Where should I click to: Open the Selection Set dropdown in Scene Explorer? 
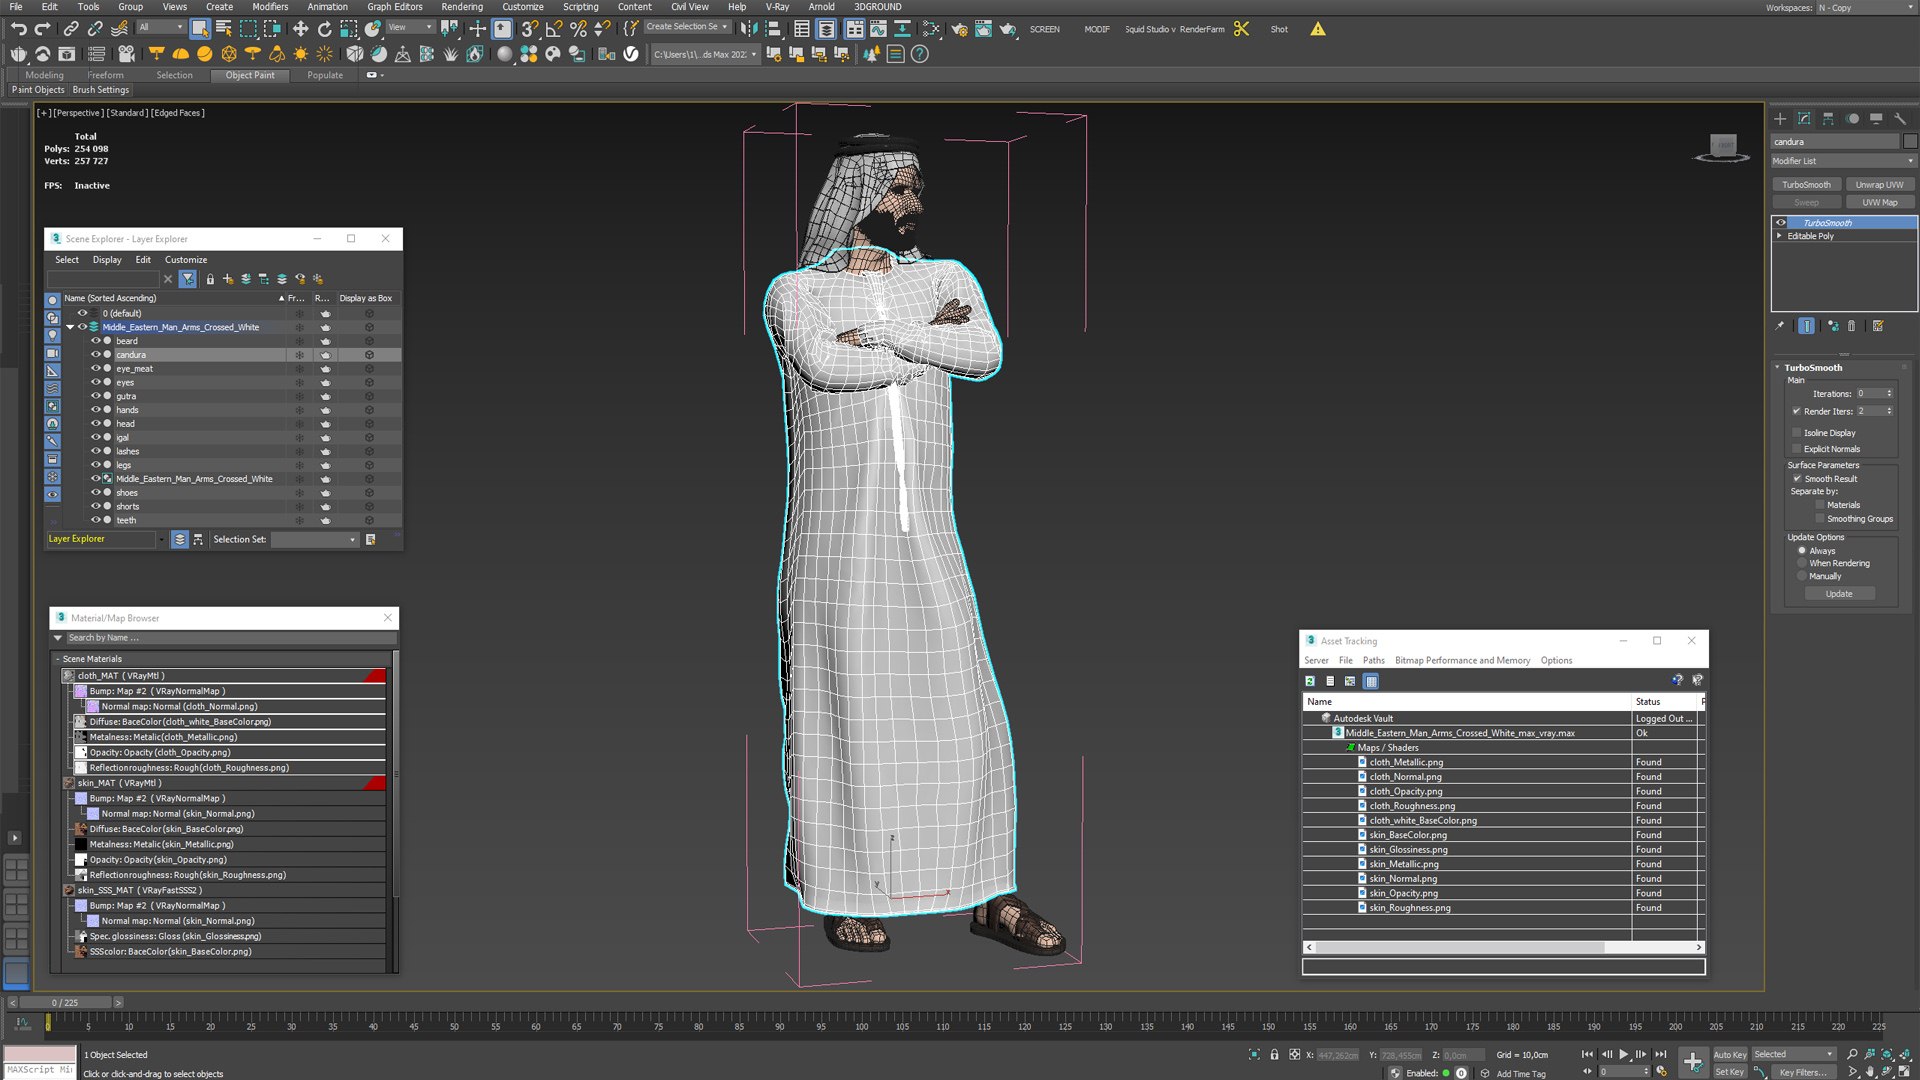click(315, 540)
